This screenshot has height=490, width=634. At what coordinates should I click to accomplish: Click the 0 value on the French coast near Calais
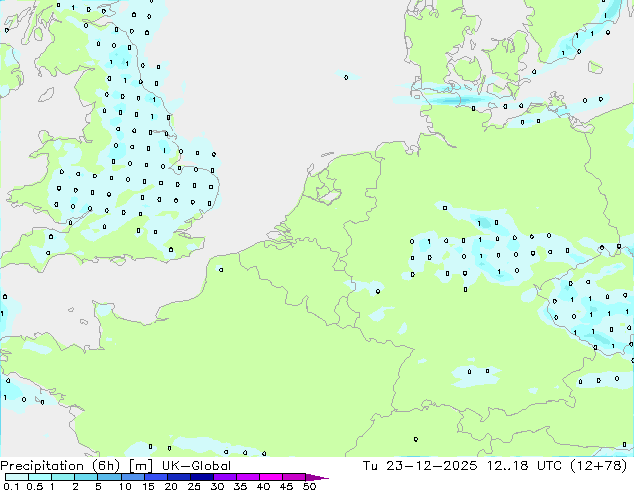(x=221, y=270)
